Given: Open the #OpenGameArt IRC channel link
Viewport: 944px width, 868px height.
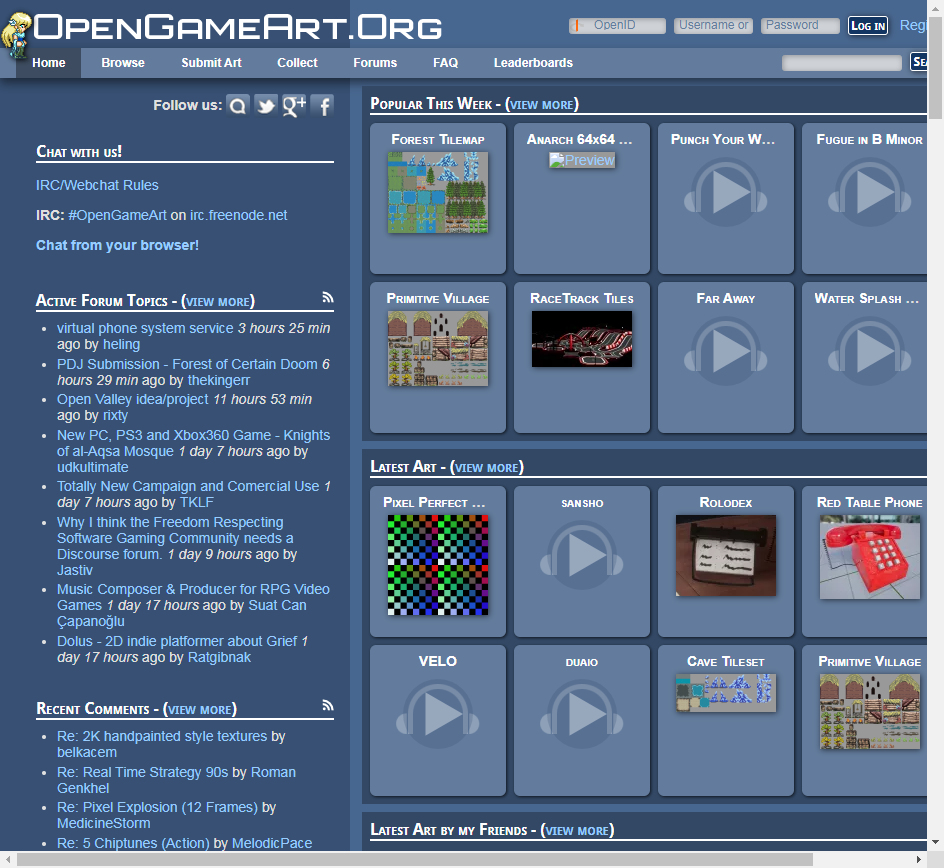Looking at the screenshot, I should [117, 215].
